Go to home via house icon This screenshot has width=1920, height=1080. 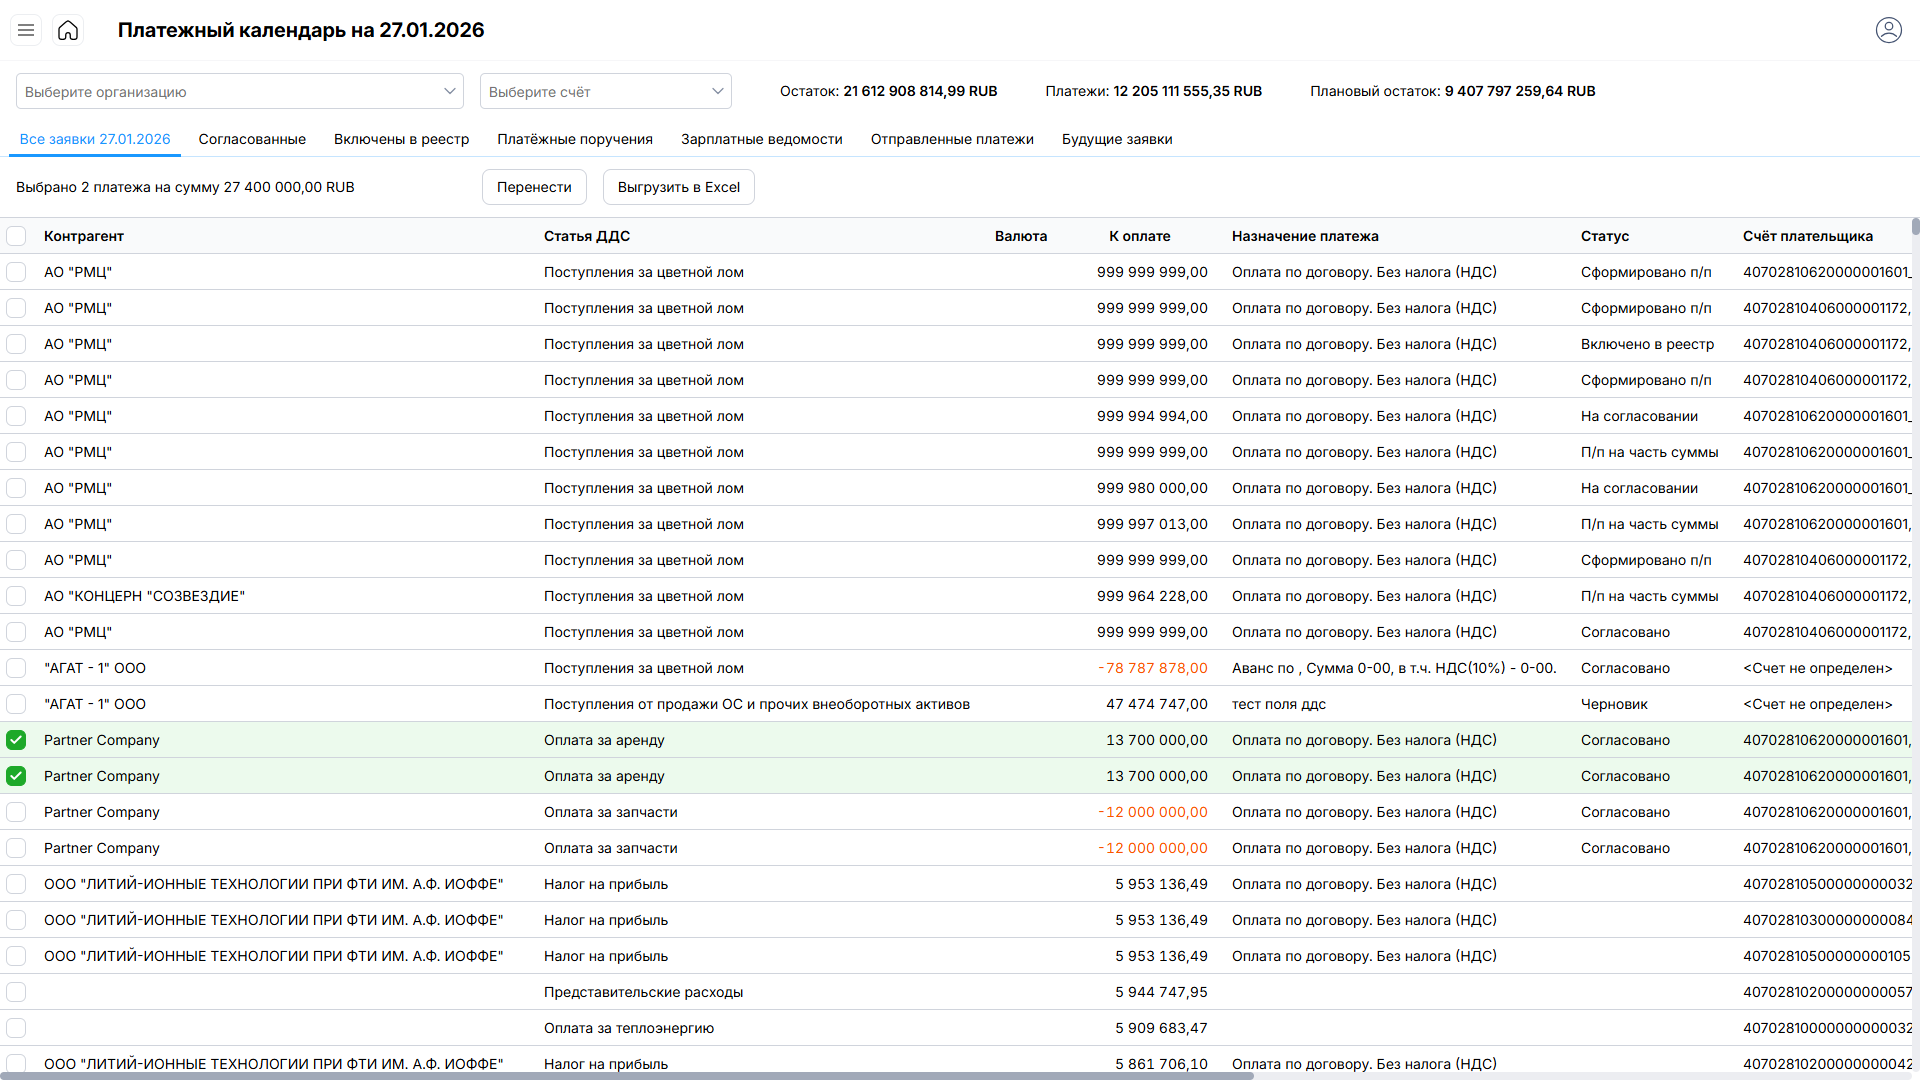68,30
